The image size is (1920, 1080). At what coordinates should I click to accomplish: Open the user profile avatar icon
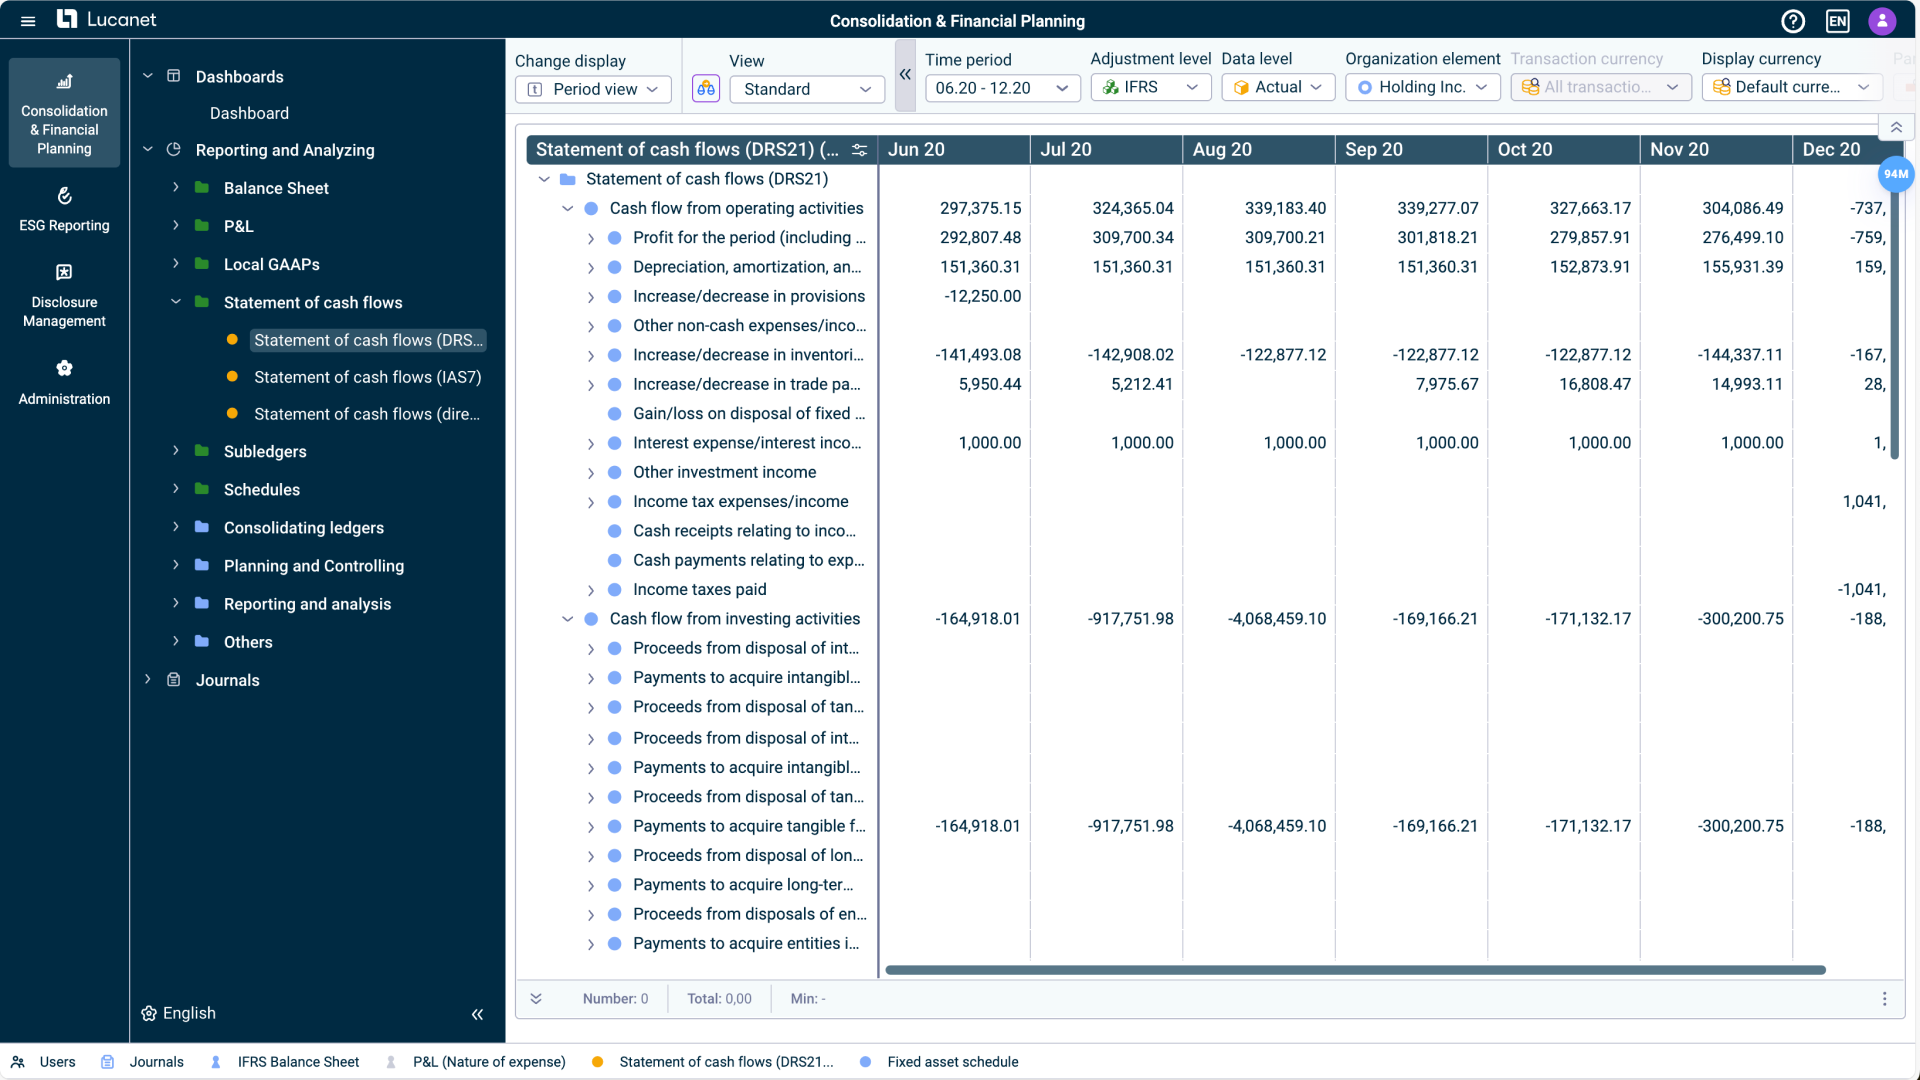[1882, 21]
